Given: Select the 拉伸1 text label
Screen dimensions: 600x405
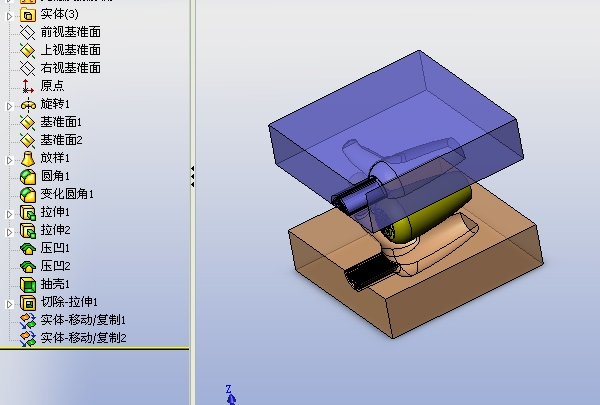Looking at the screenshot, I should coord(55,212).
